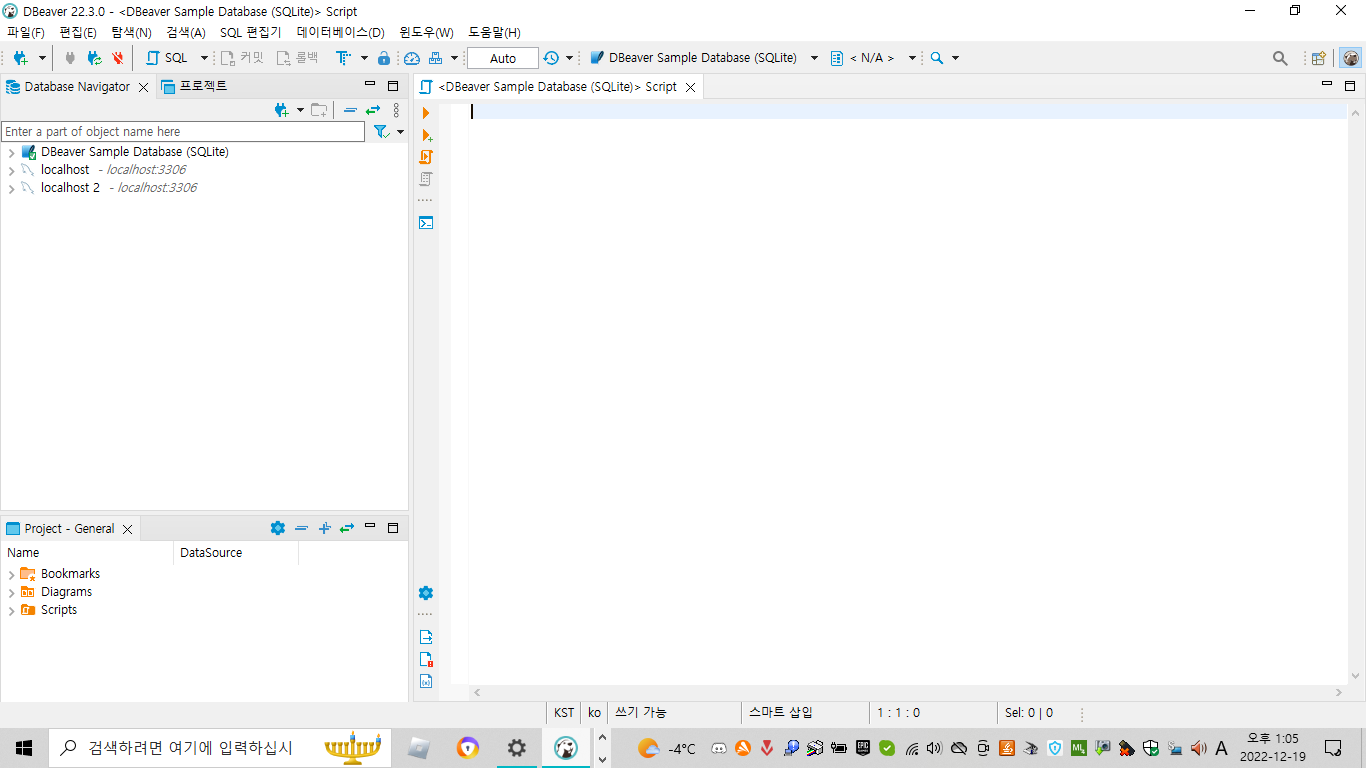Click the Execute script icon in editor sidebar
Viewport: 1366px width, 768px height.
pyautogui.click(x=426, y=157)
